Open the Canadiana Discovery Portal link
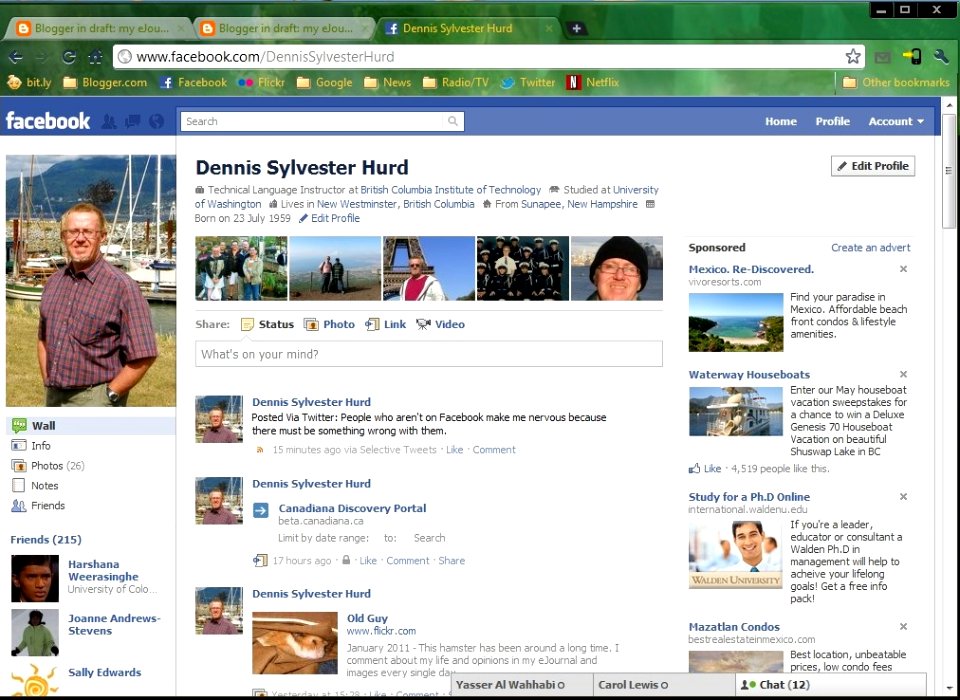 (x=352, y=508)
